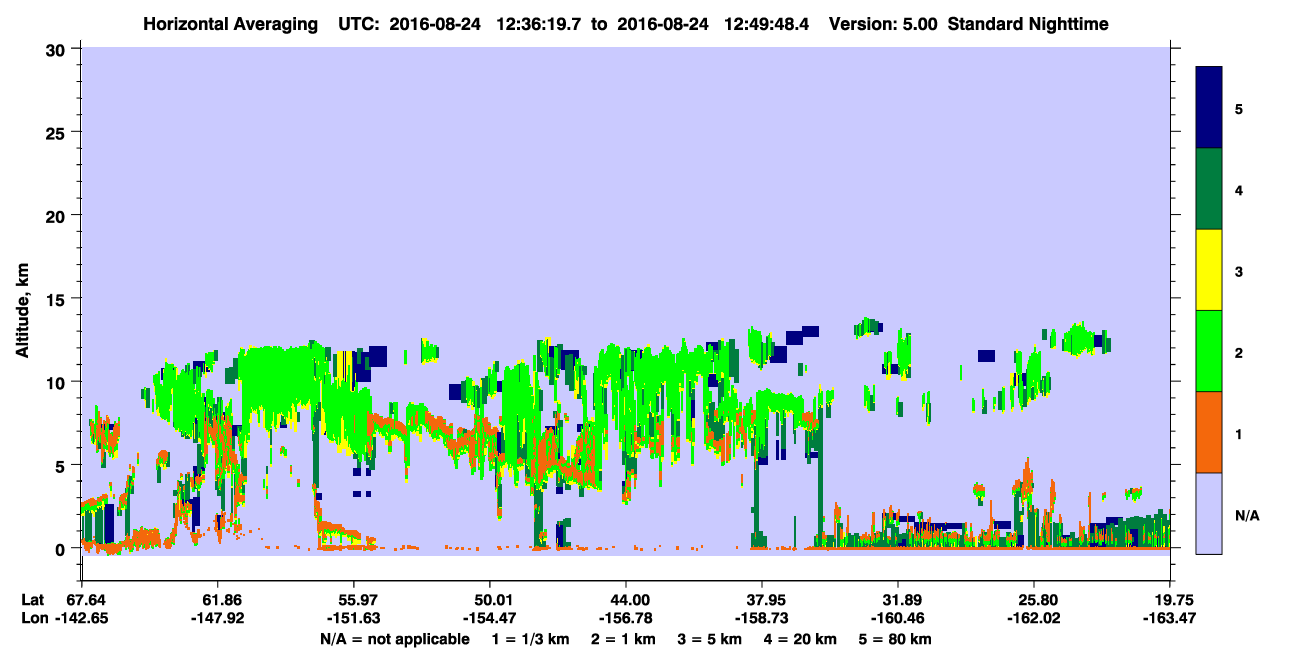Click the bright green colorbar segment labeled 2
The image size is (1300, 667).
1209,351
